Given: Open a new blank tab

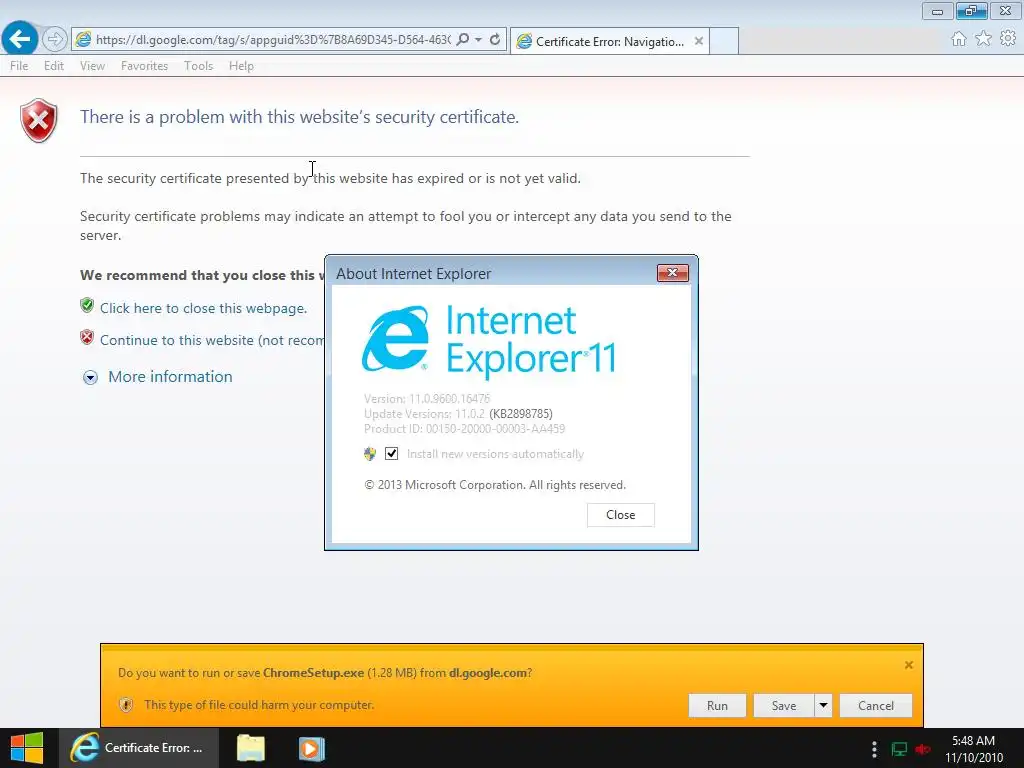Looking at the screenshot, I should click(724, 41).
